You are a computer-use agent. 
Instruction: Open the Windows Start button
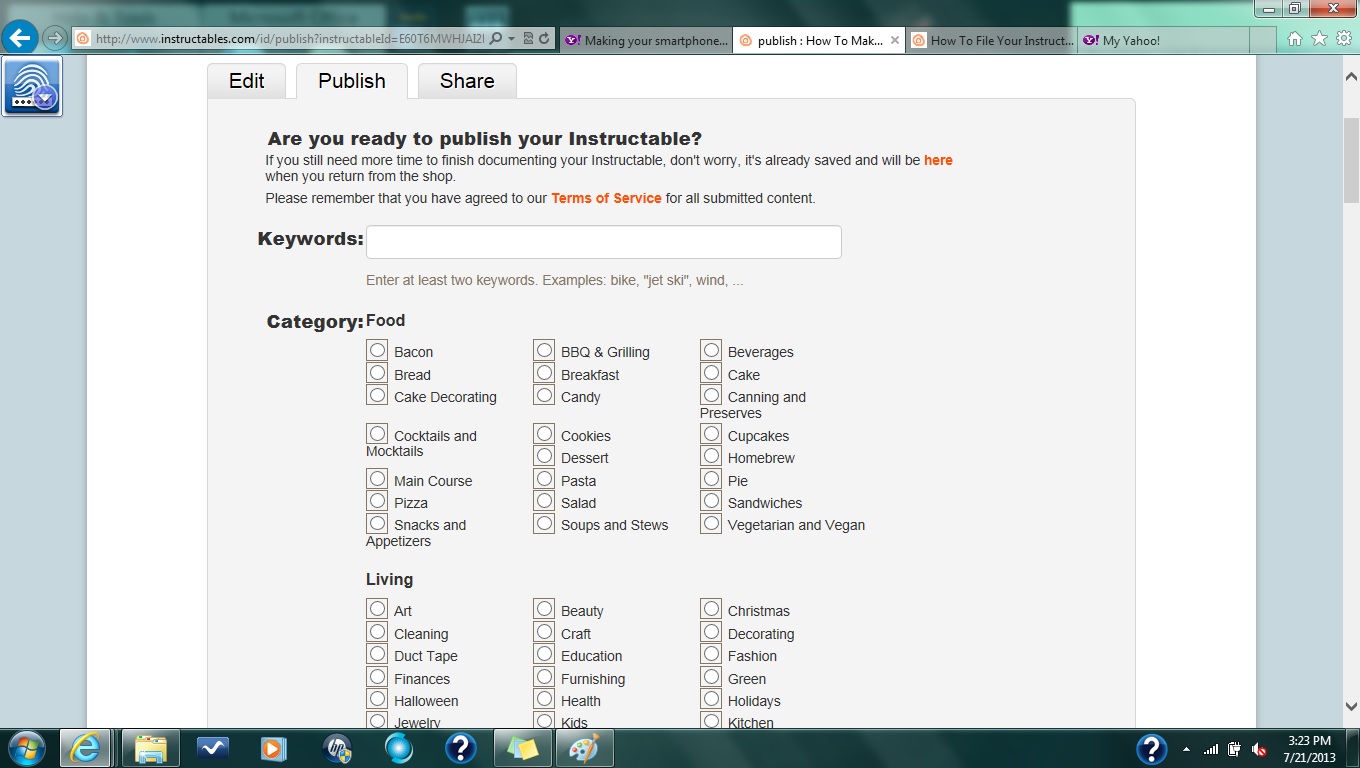(x=25, y=748)
